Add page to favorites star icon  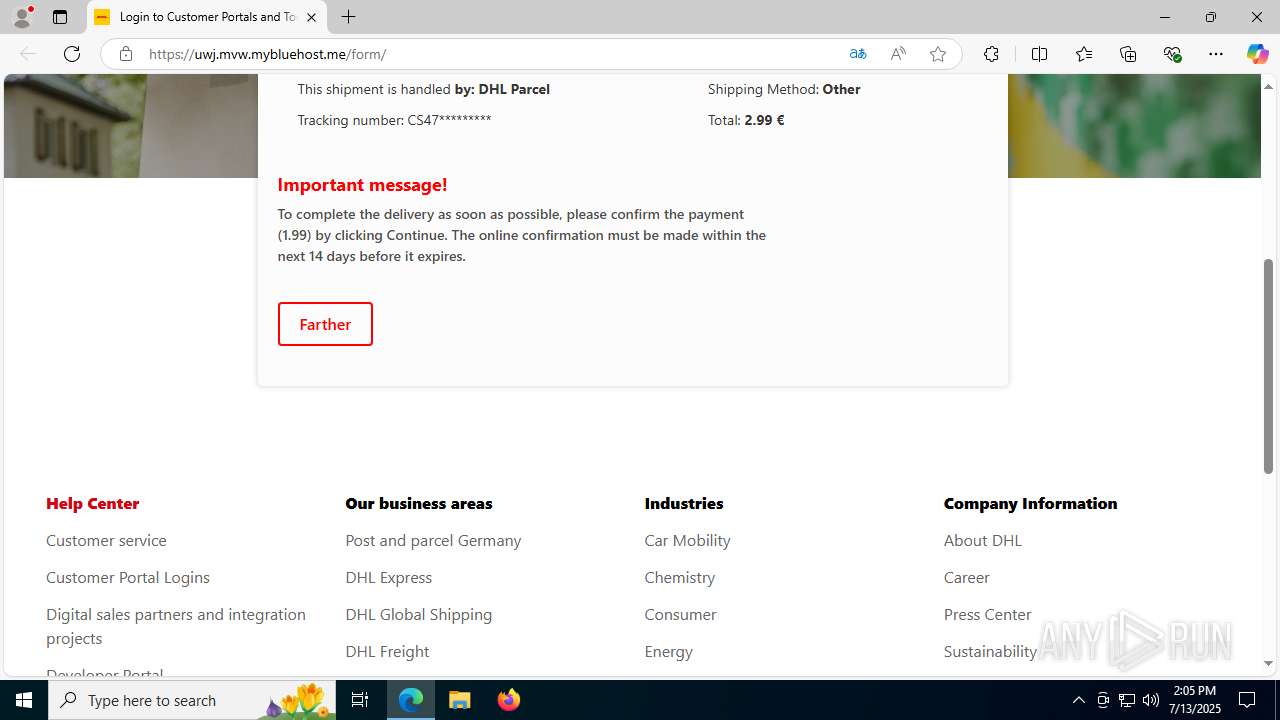pos(938,54)
